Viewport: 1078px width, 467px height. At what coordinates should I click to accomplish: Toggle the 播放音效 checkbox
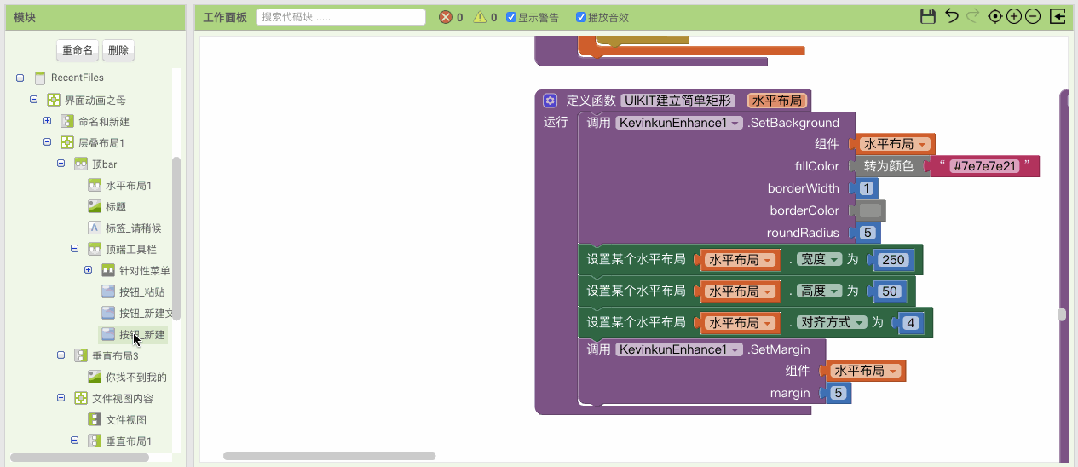tap(581, 17)
